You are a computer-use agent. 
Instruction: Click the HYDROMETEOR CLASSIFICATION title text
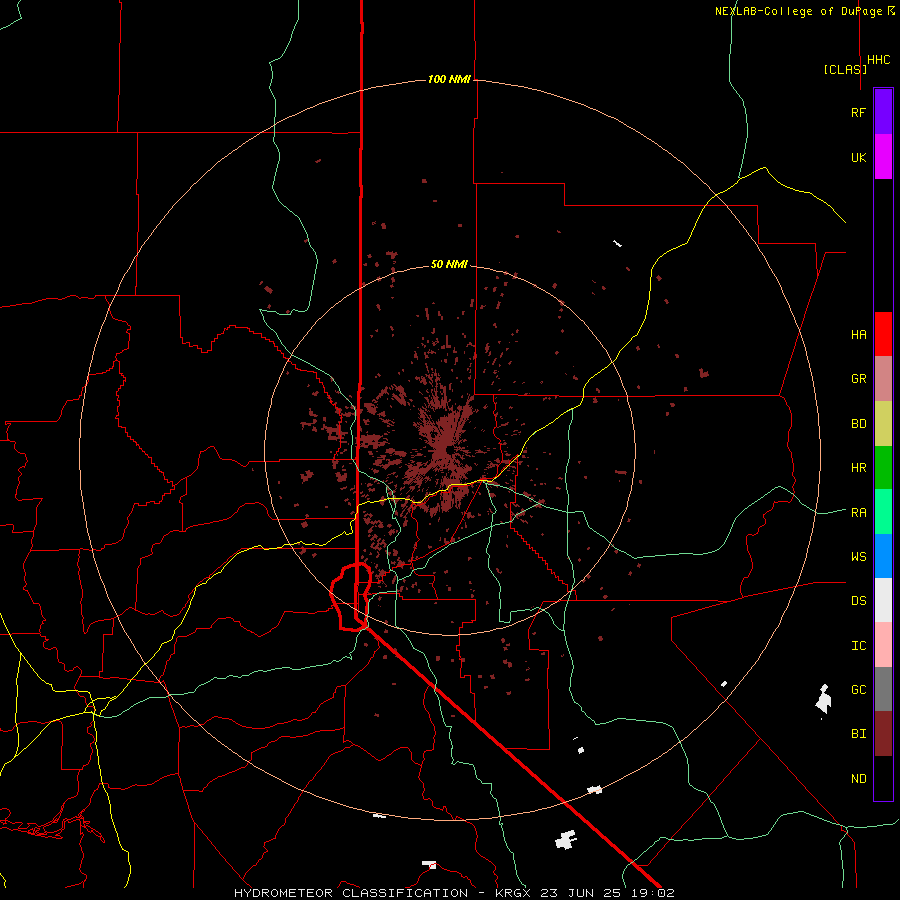[351, 893]
